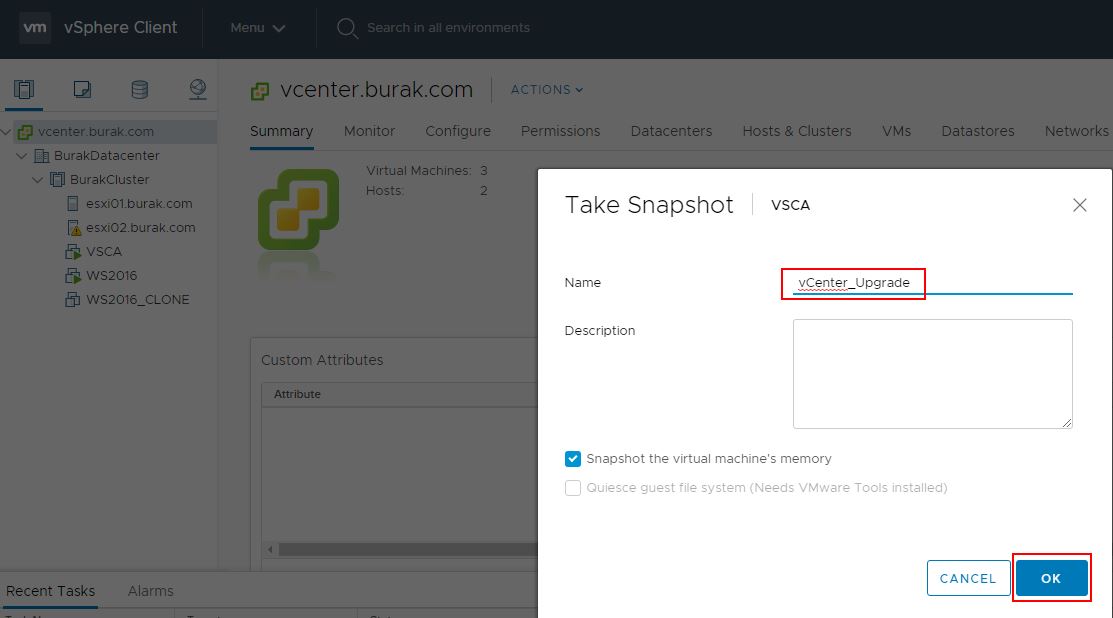
Task: Collapse the BurakCluster tree node
Action: point(38,180)
